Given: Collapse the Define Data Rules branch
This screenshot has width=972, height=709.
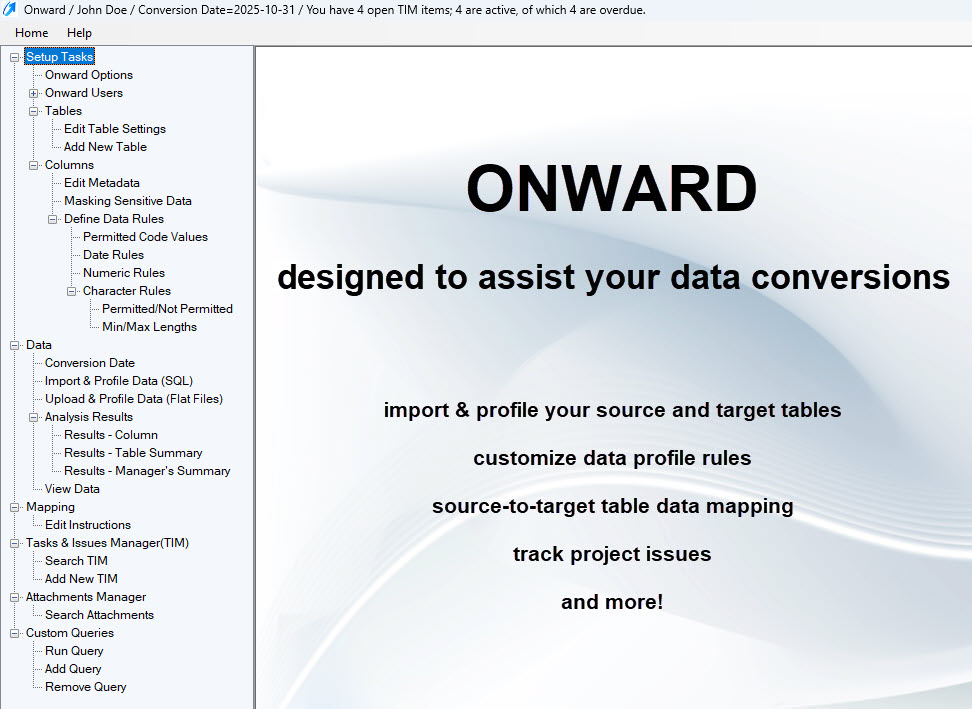Looking at the screenshot, I should tap(53, 219).
